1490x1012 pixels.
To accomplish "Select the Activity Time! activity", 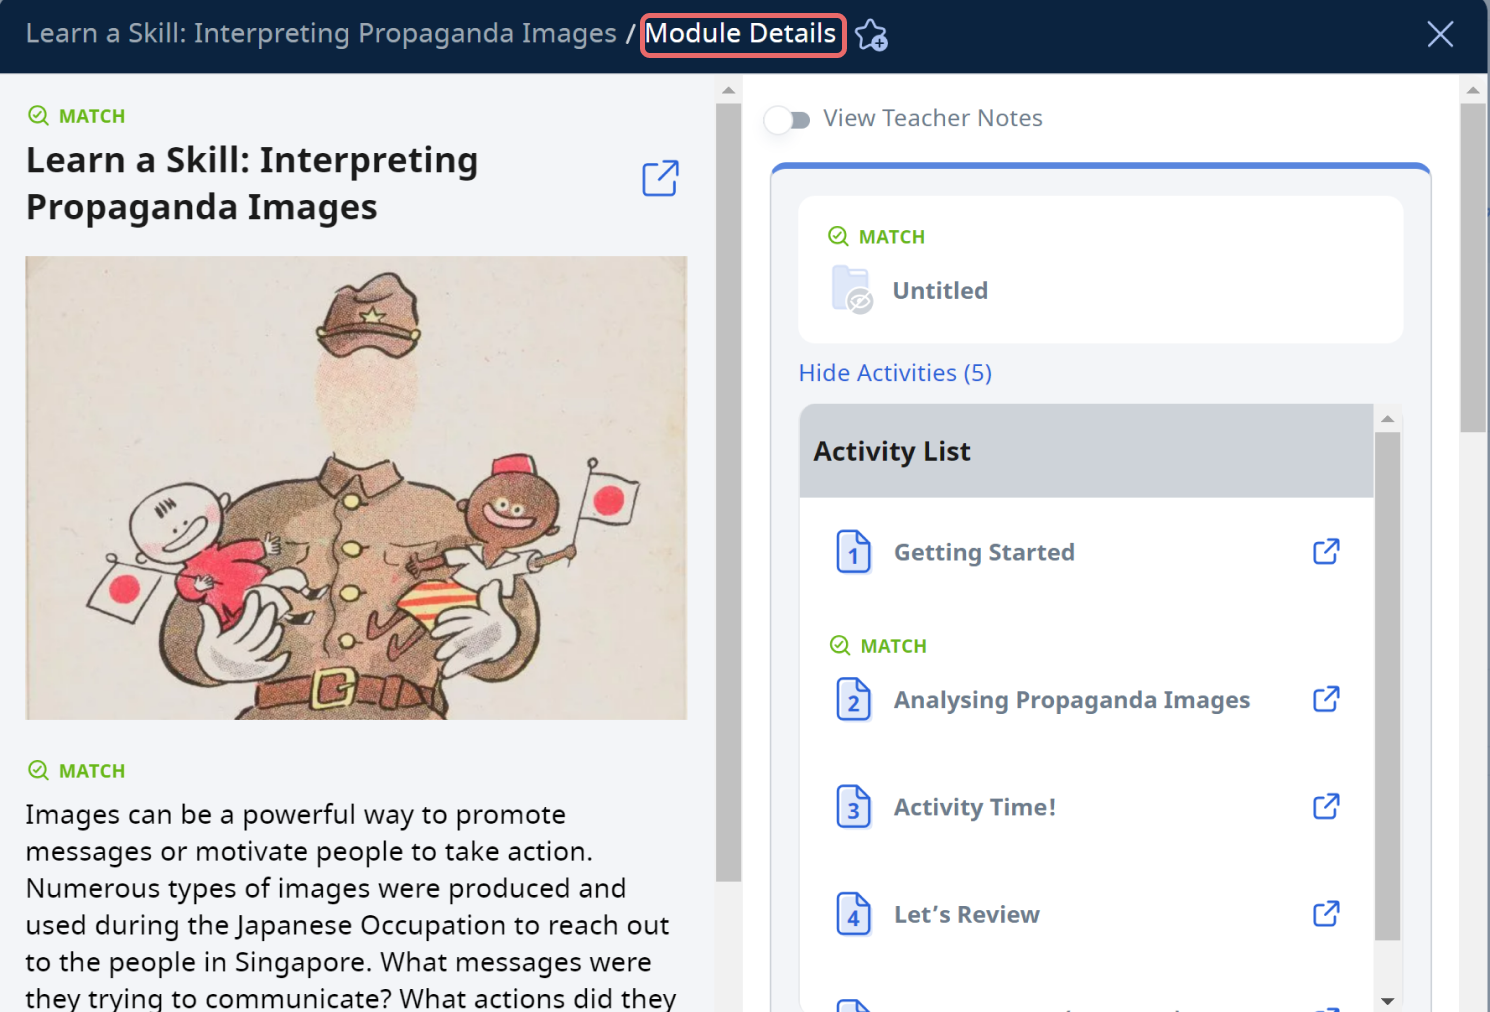I will pyautogui.click(x=975, y=807).
